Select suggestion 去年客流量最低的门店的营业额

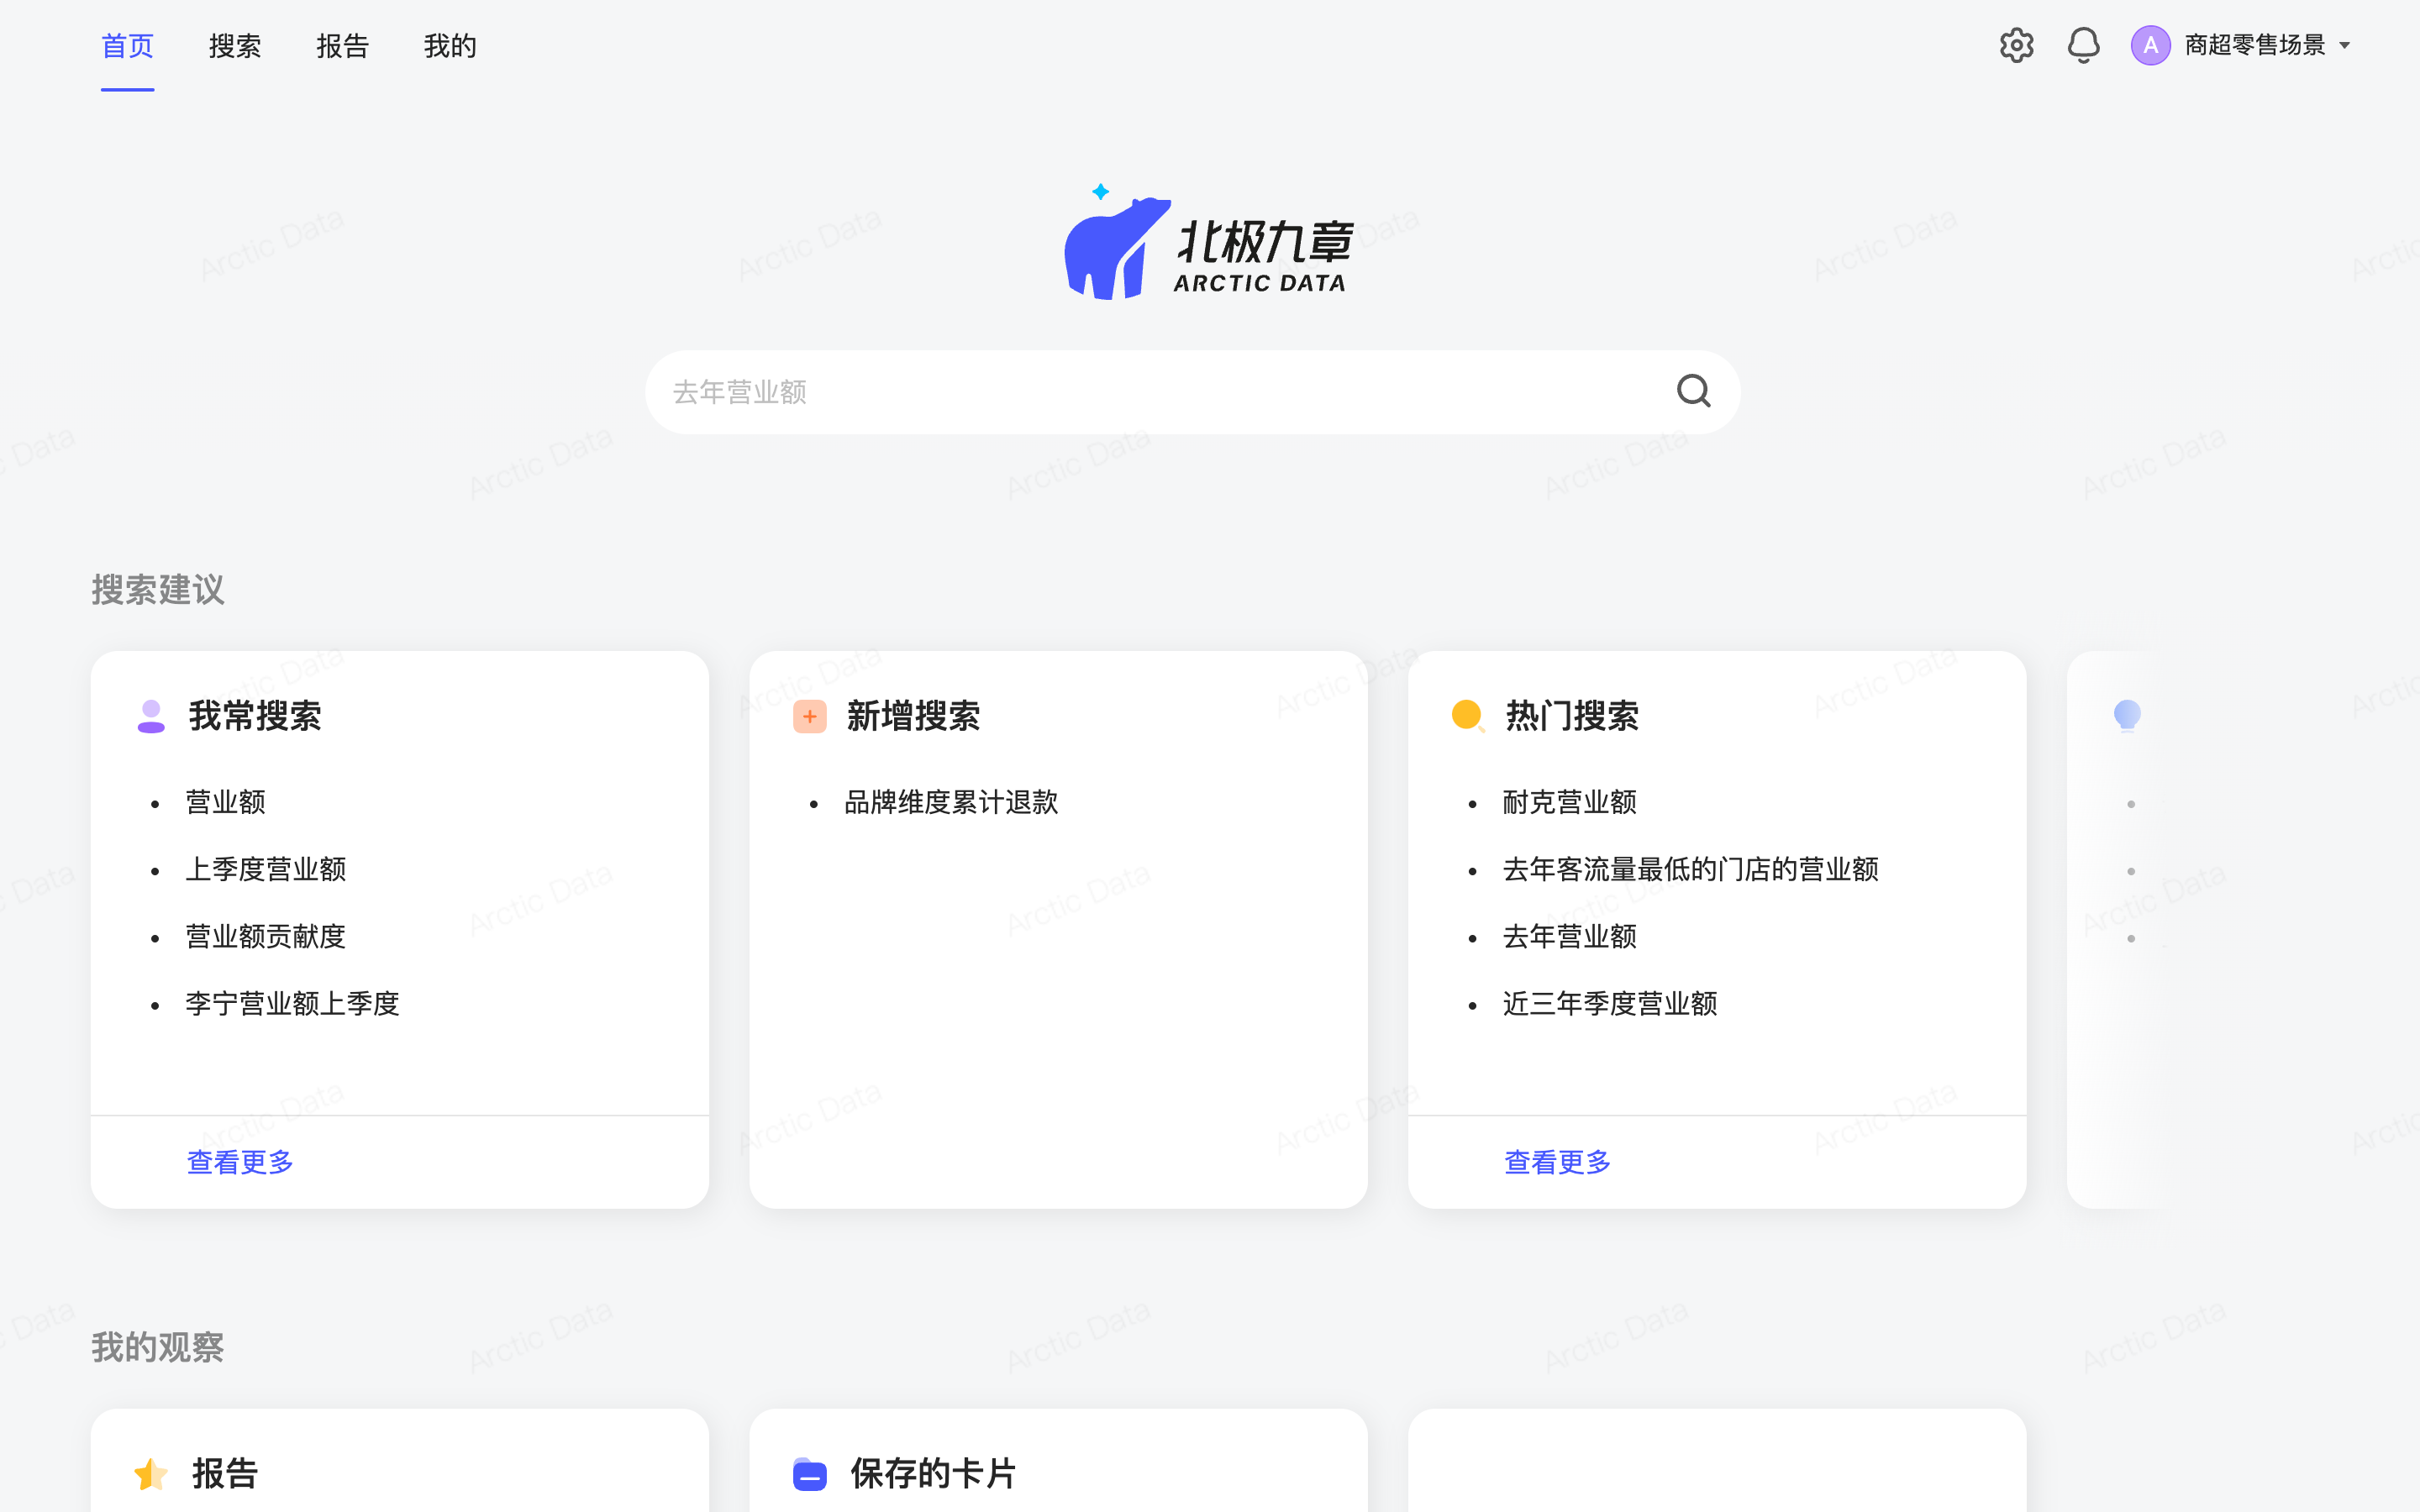1690,869
